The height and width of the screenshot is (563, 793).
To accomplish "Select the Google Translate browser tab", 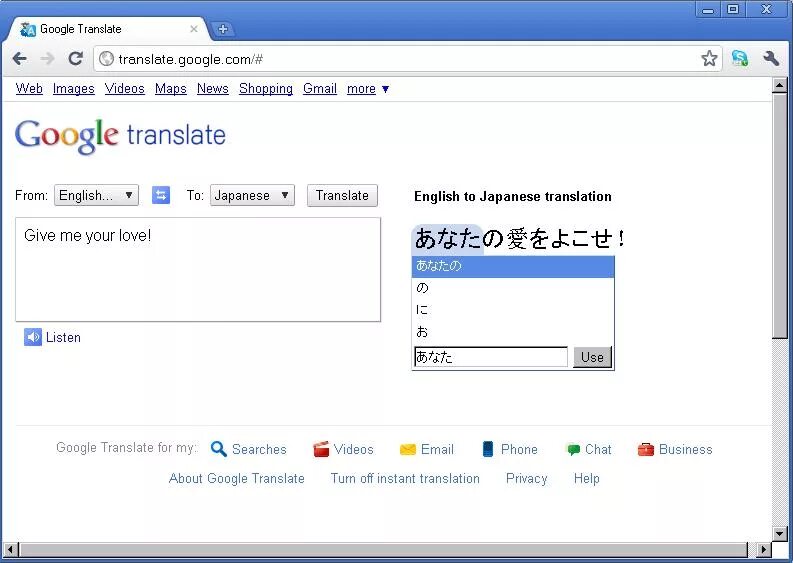I will click(x=106, y=29).
